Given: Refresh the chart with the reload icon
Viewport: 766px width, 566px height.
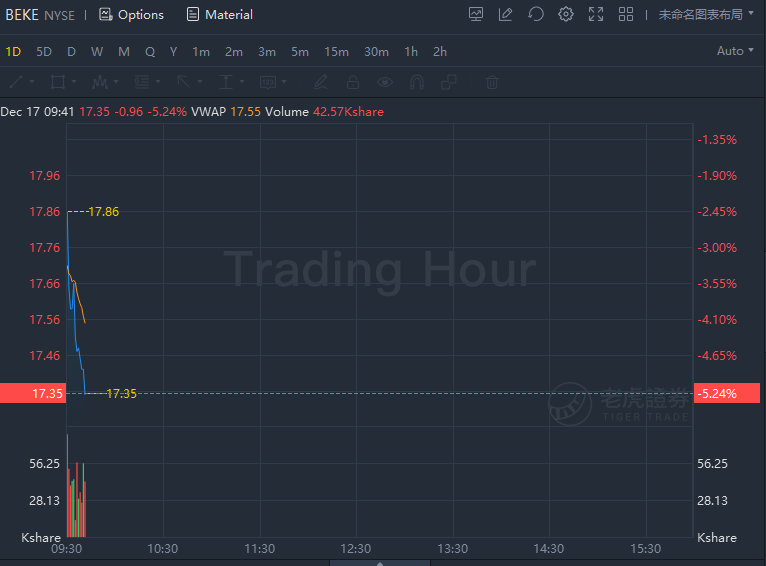Looking at the screenshot, I should (536, 14).
